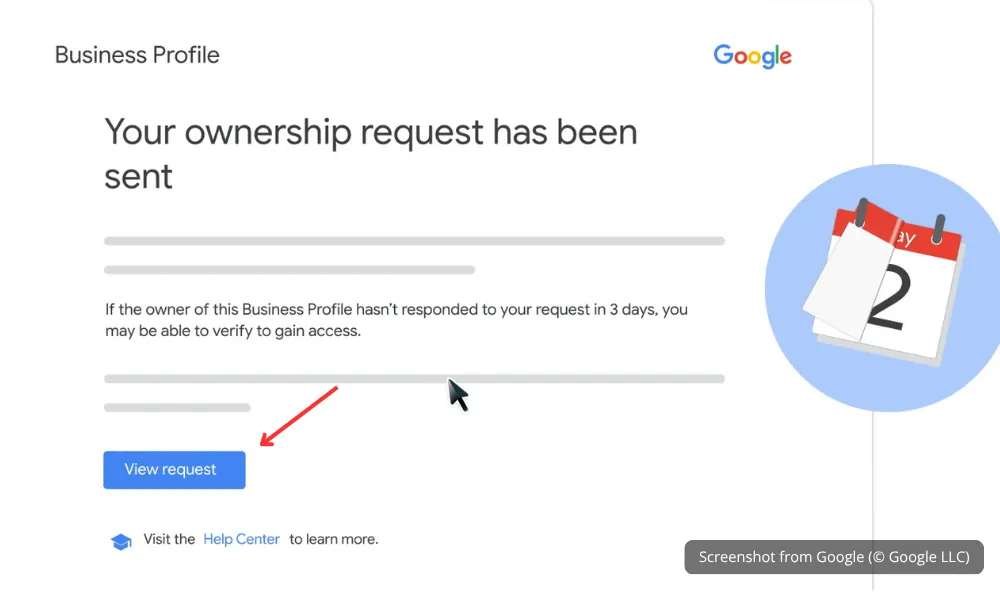
Task: Click the first long gray placeholder bar
Action: pyautogui.click(x=414, y=240)
